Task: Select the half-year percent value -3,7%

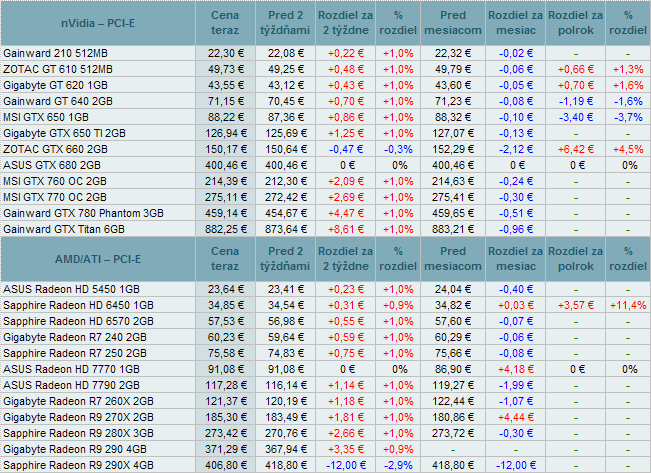Action: [628, 117]
